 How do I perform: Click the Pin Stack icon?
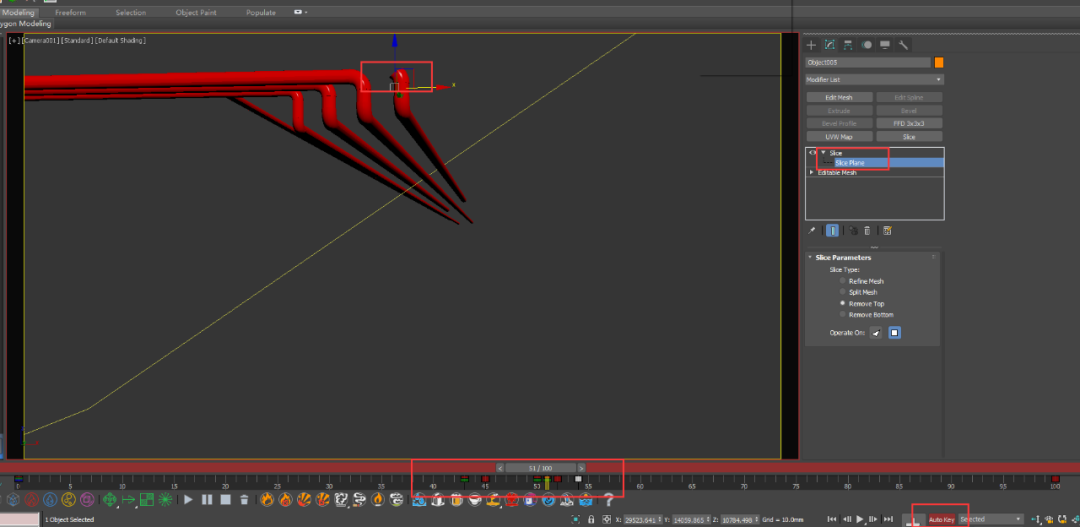click(811, 231)
